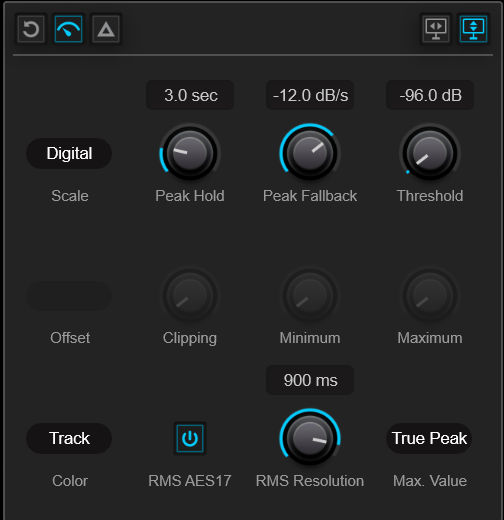Click the Minimum label
The width and height of the screenshot is (504, 520).
point(310,338)
